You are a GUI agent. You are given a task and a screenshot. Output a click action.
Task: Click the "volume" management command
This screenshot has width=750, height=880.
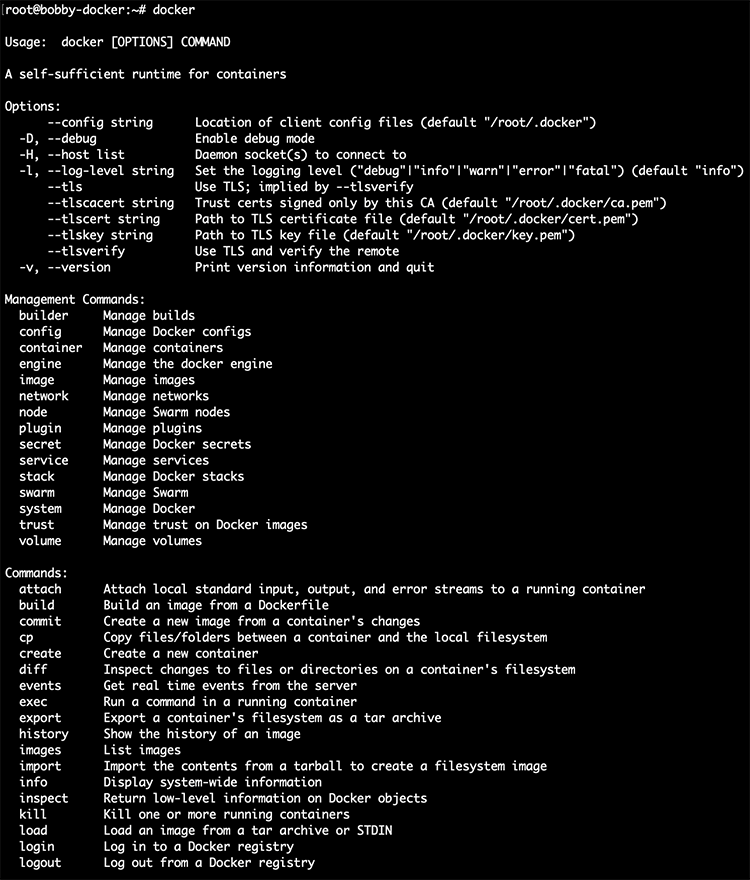click(40, 541)
